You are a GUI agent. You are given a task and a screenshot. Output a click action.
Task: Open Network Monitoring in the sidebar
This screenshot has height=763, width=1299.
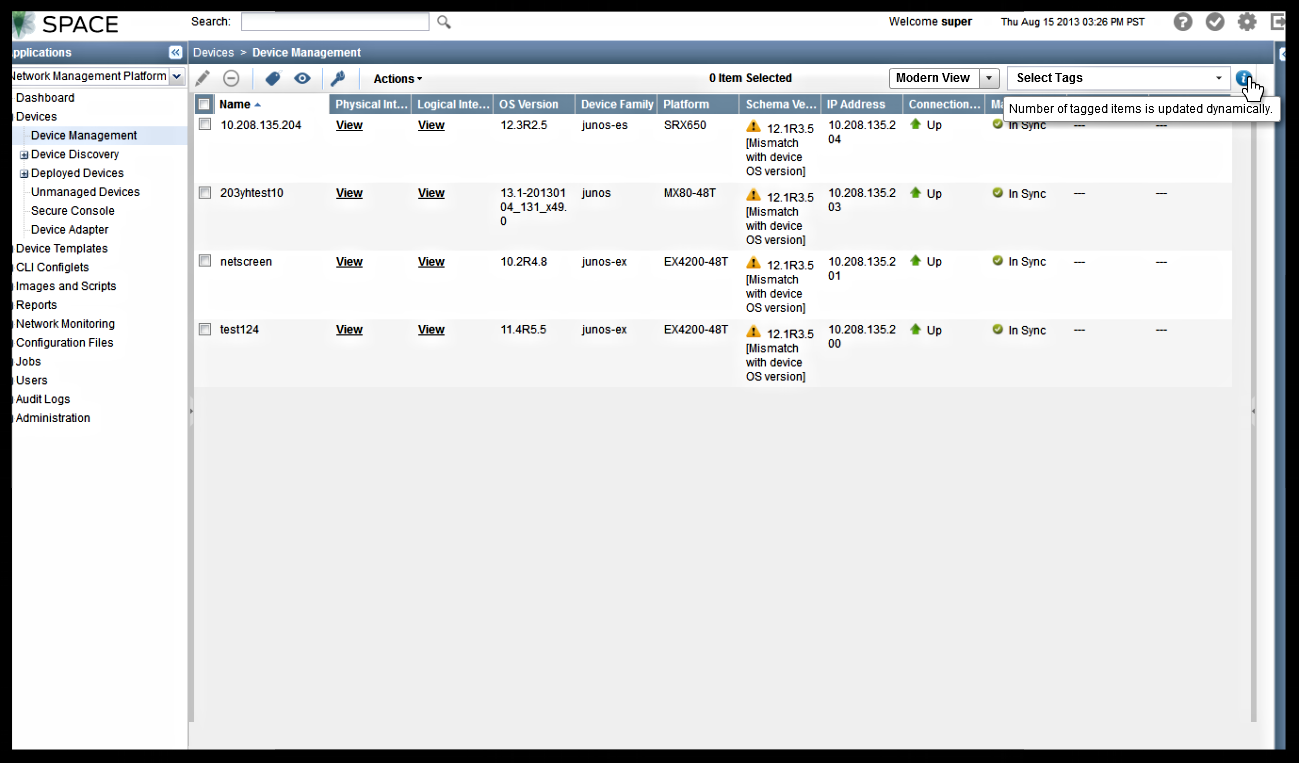pos(65,324)
